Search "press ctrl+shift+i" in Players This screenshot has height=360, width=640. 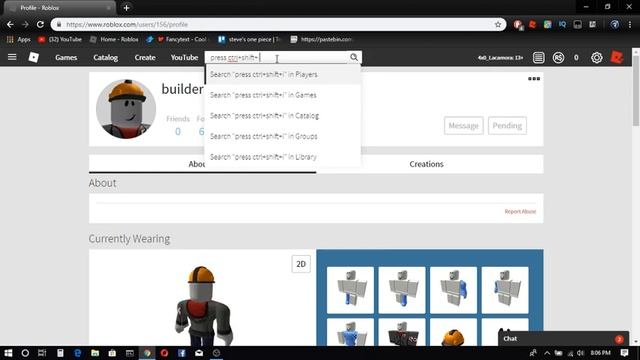click(283, 74)
